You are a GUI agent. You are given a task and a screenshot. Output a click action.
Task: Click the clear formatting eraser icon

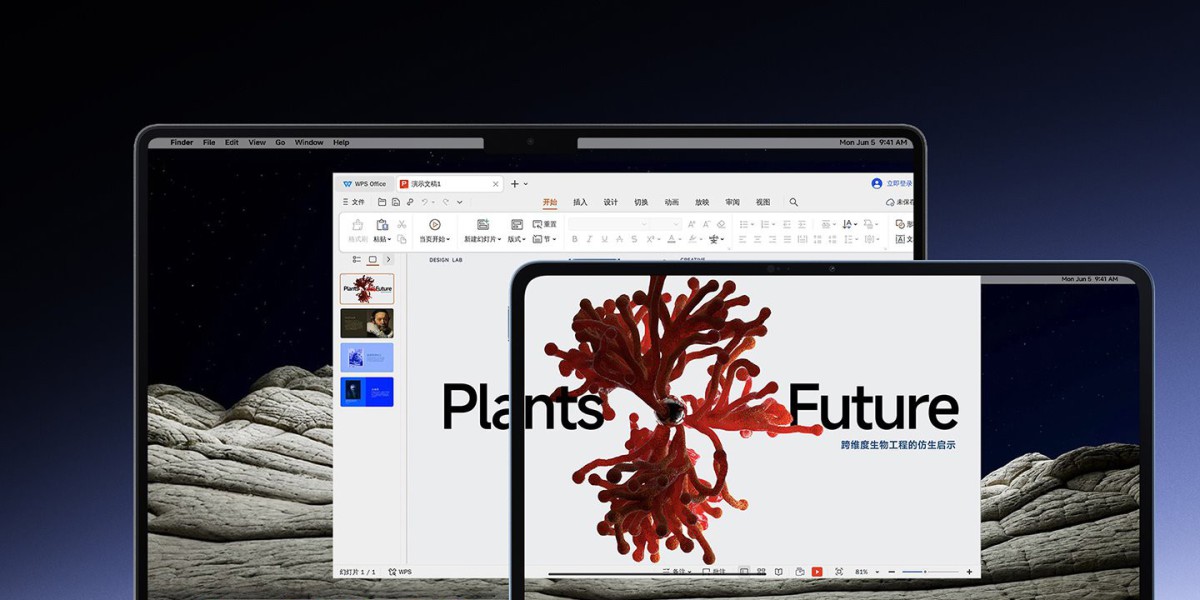[721, 225]
